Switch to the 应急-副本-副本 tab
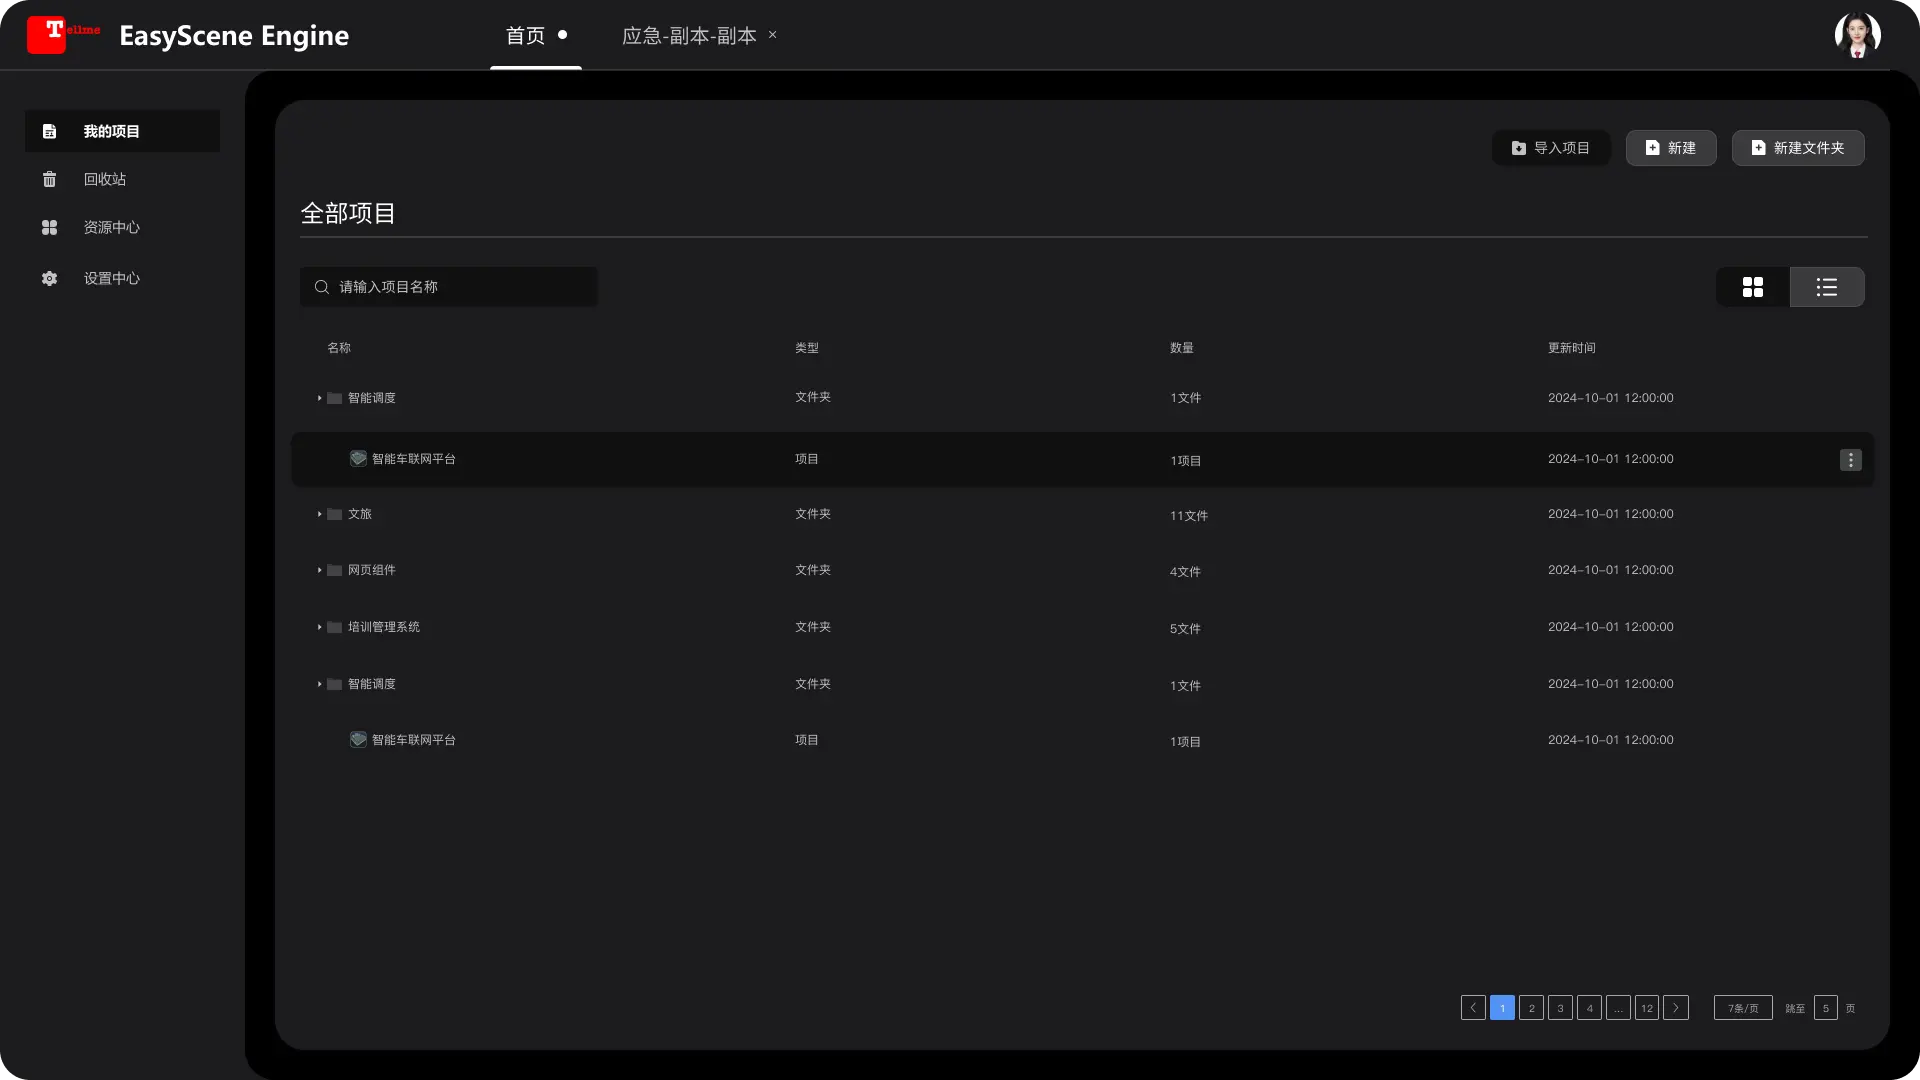 click(689, 36)
